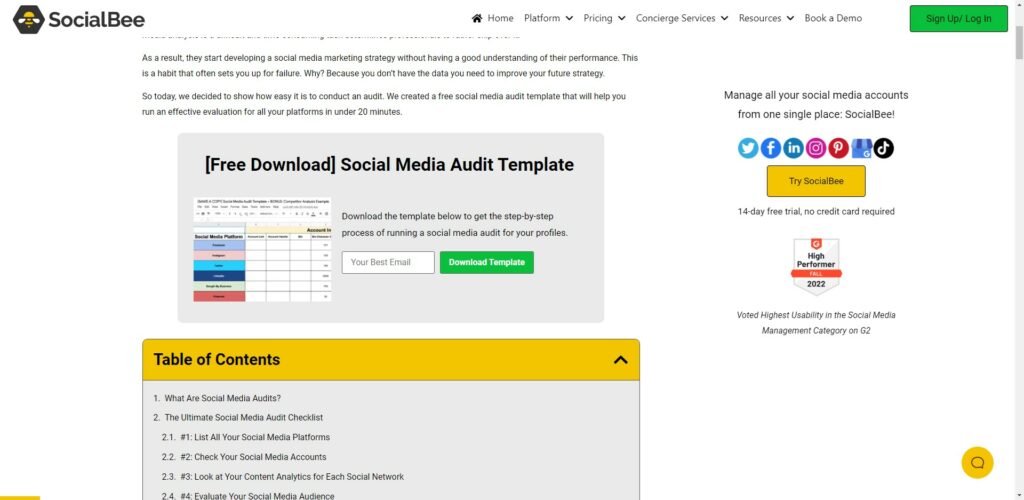Click the audit template spreadsheet thumbnail
Screen dimensions: 1024x500
pos(263,249)
